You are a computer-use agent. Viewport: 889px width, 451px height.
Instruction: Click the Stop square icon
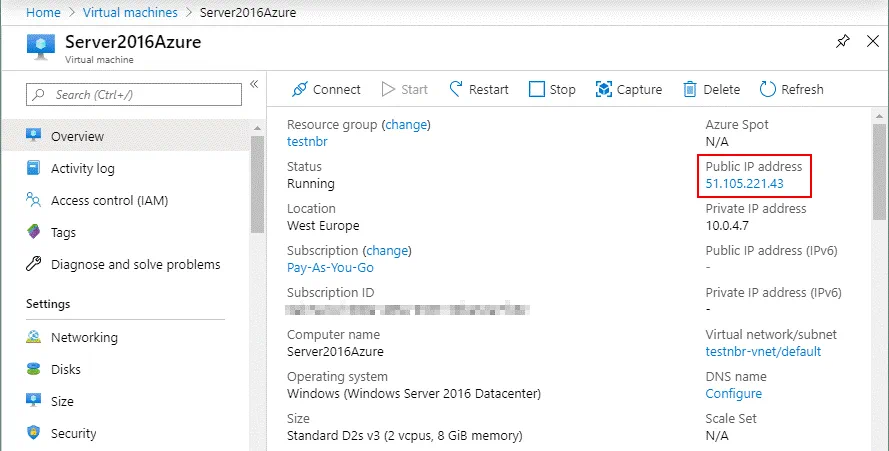(536, 90)
